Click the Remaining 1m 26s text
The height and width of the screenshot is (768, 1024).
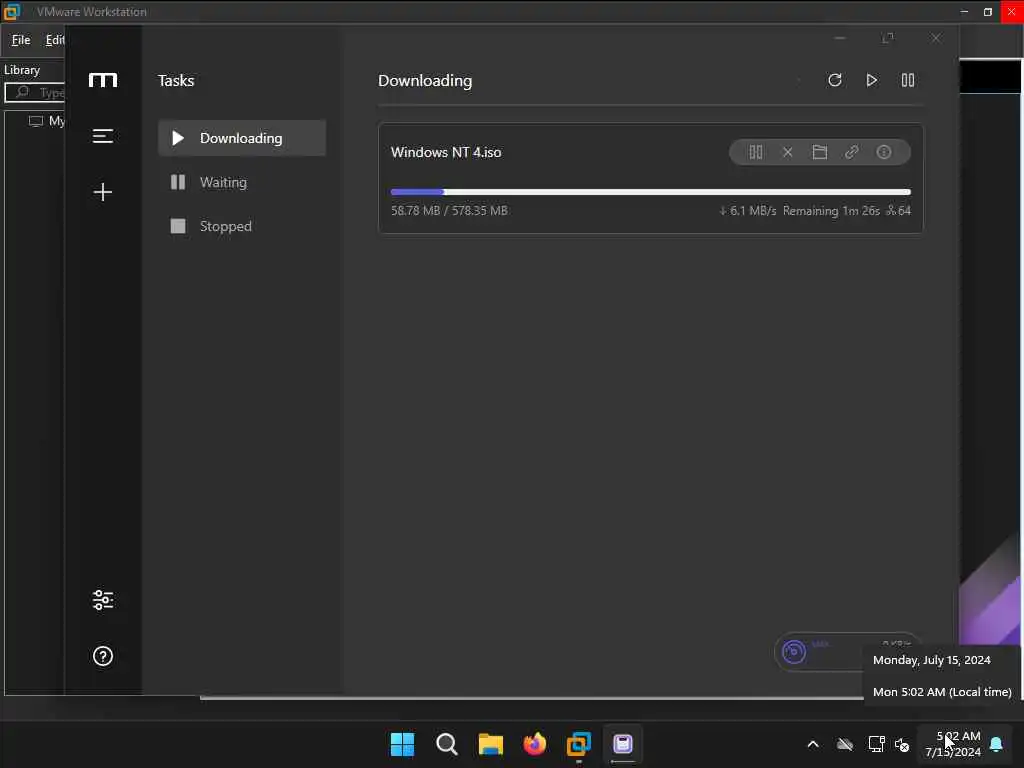[831, 210]
